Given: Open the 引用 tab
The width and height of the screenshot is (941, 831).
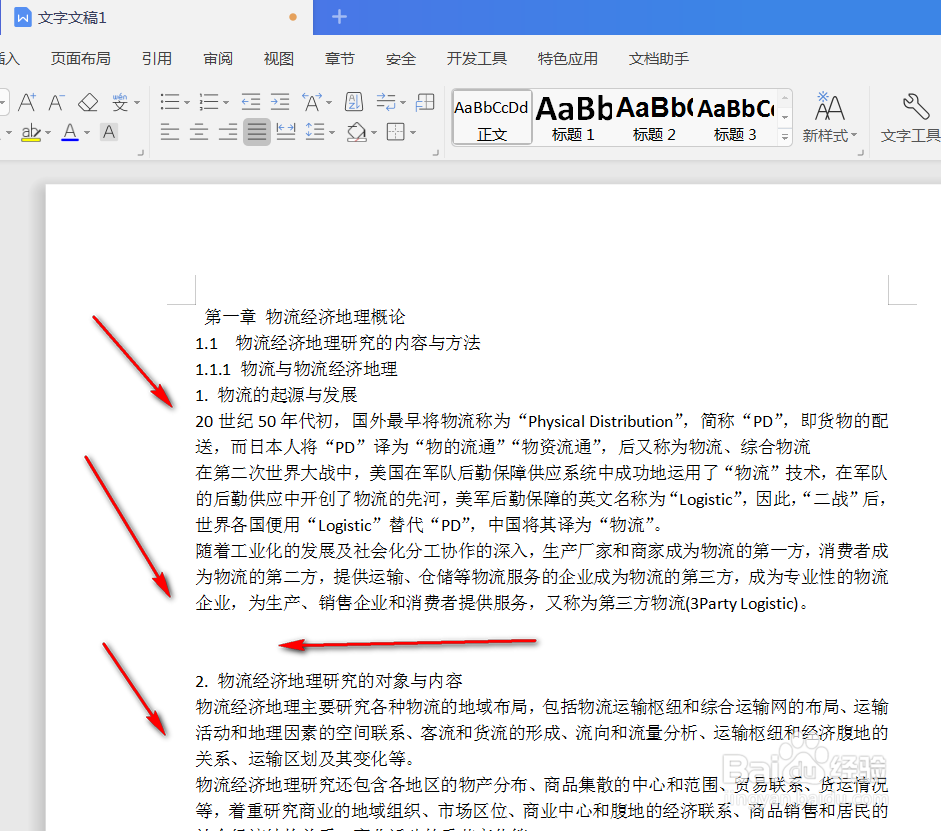Looking at the screenshot, I should click(x=157, y=59).
